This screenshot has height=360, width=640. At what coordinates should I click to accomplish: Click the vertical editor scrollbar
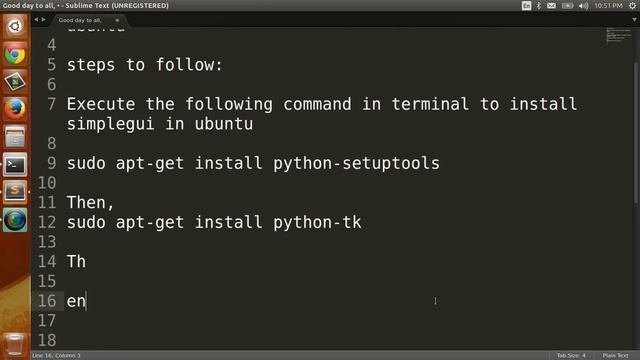(636, 132)
